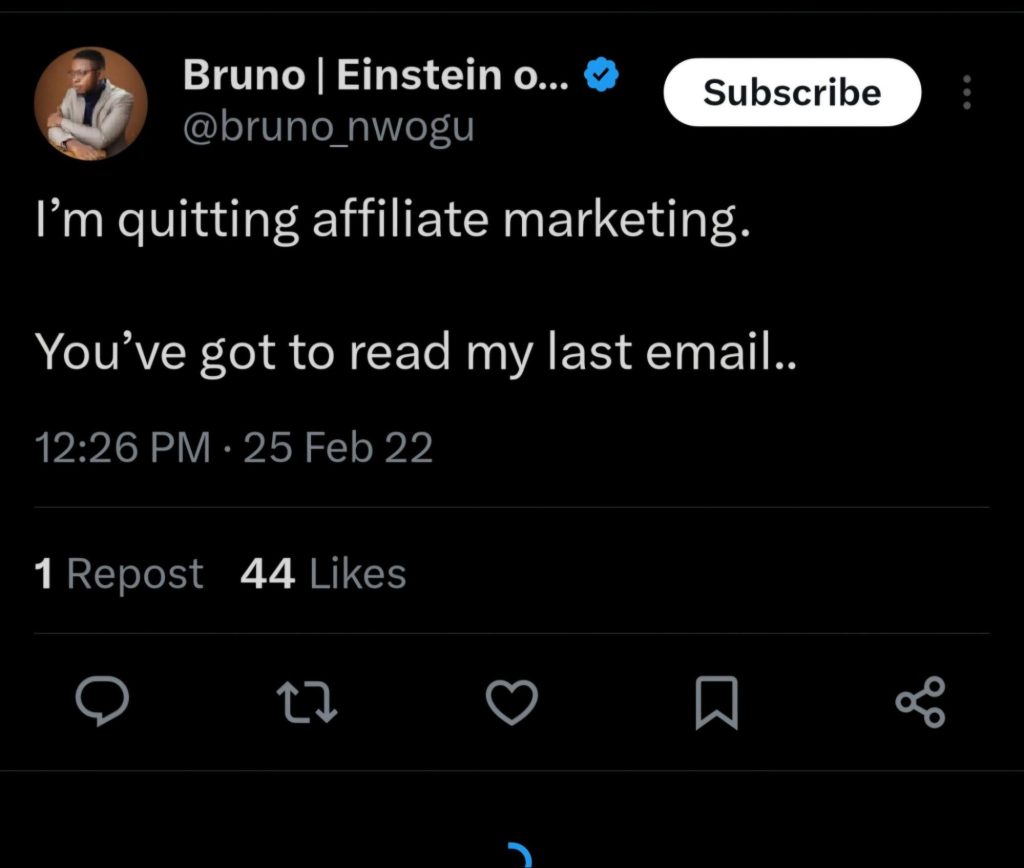This screenshot has height=868, width=1024.
Task: Click the '25 Feb 22' post date
Action: click(338, 447)
